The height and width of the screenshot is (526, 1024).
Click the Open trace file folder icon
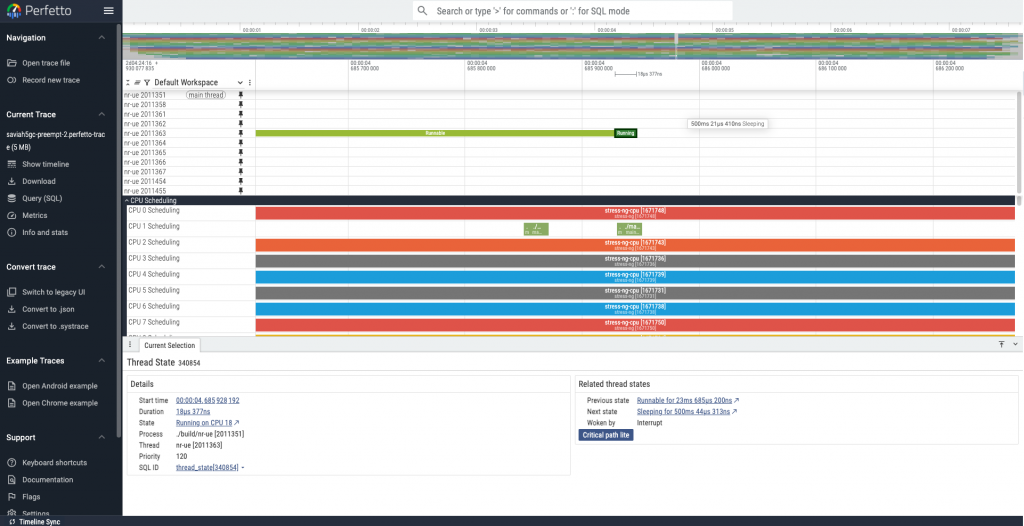(x=12, y=63)
